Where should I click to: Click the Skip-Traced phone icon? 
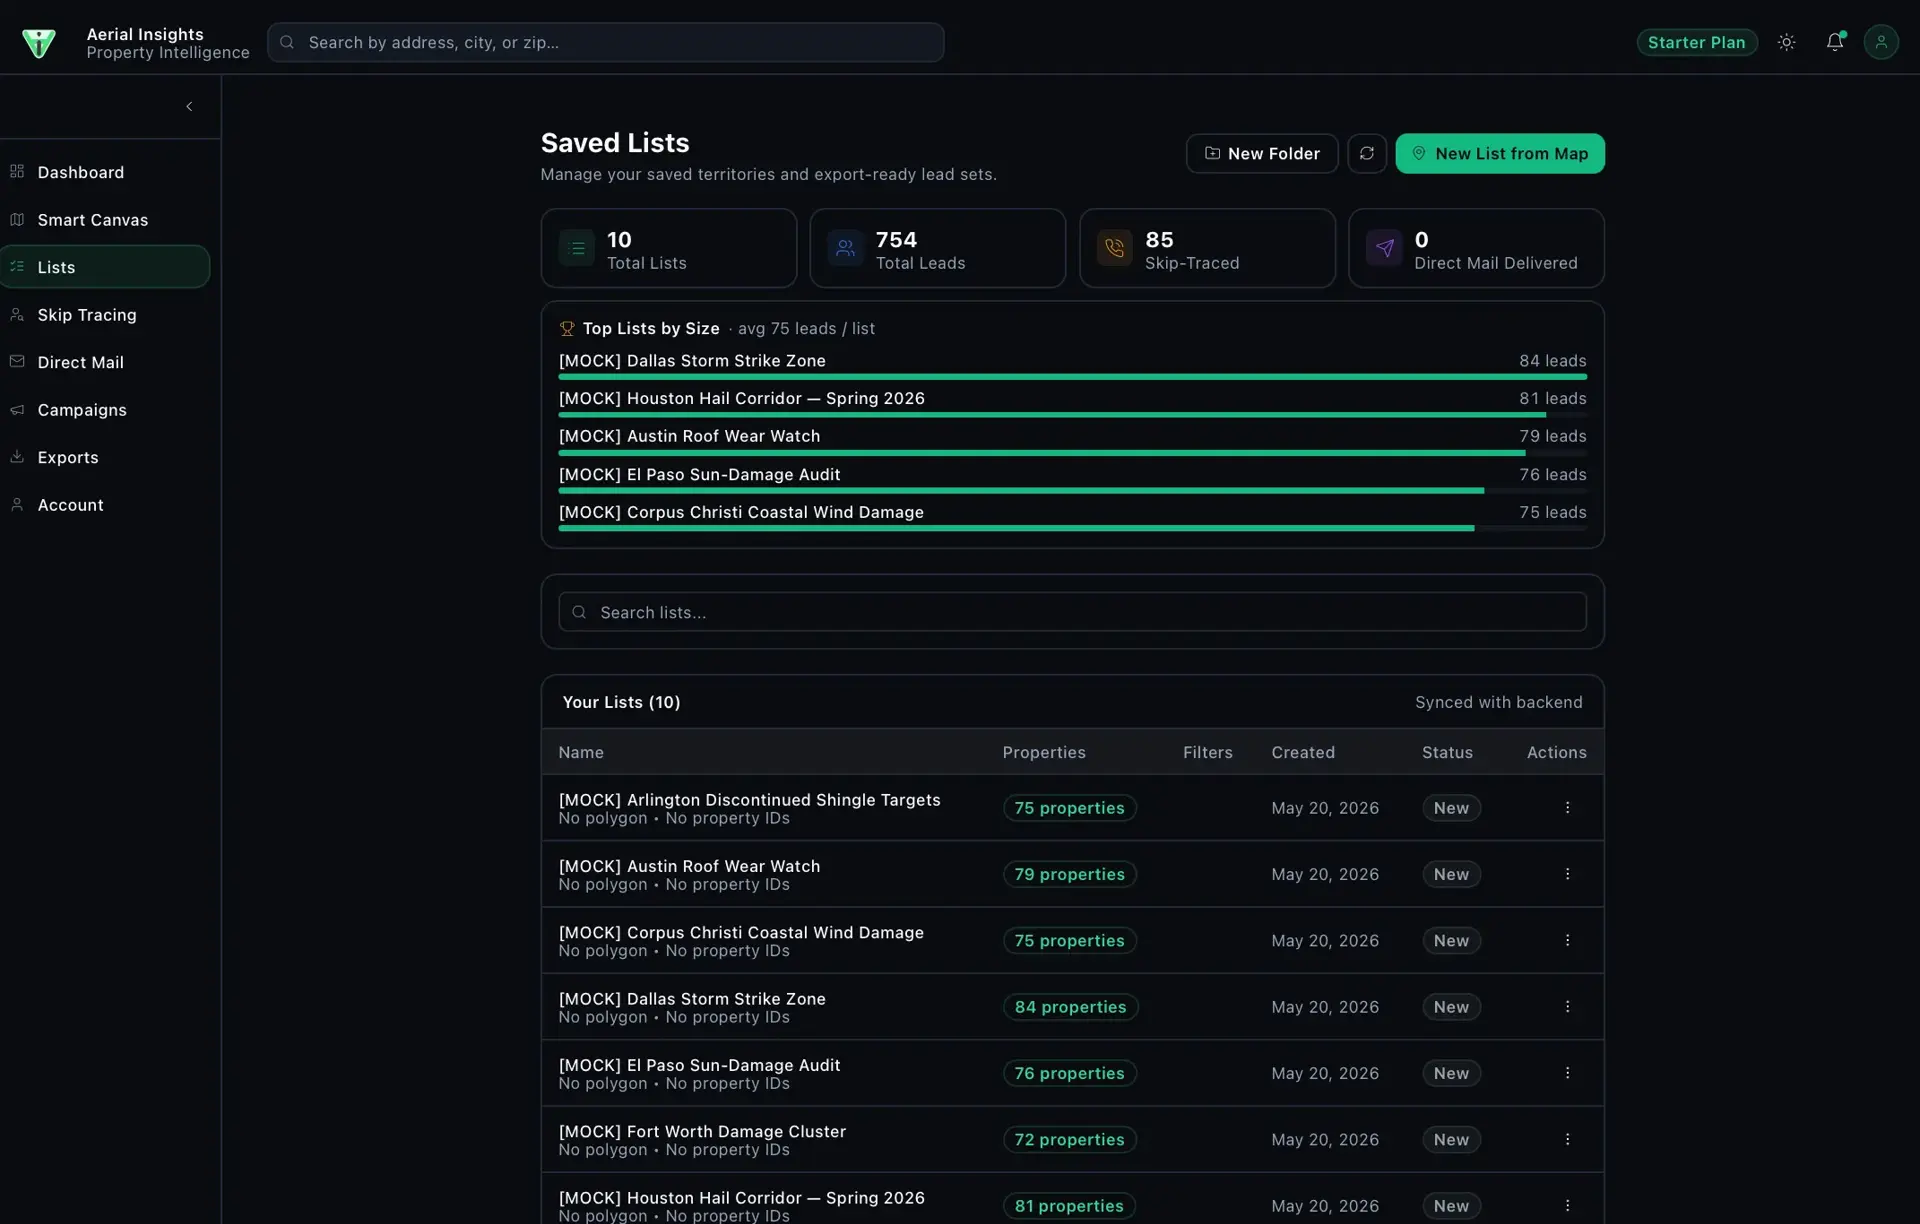[1114, 248]
